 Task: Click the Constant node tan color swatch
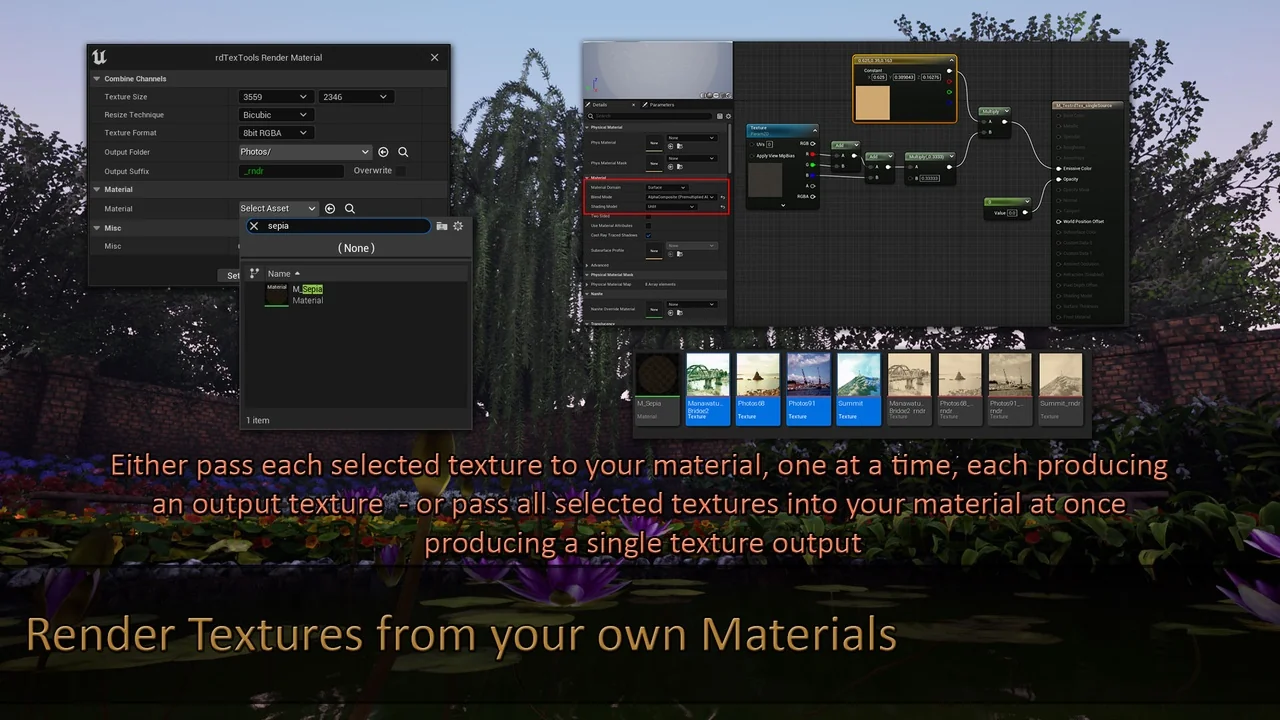point(873,102)
